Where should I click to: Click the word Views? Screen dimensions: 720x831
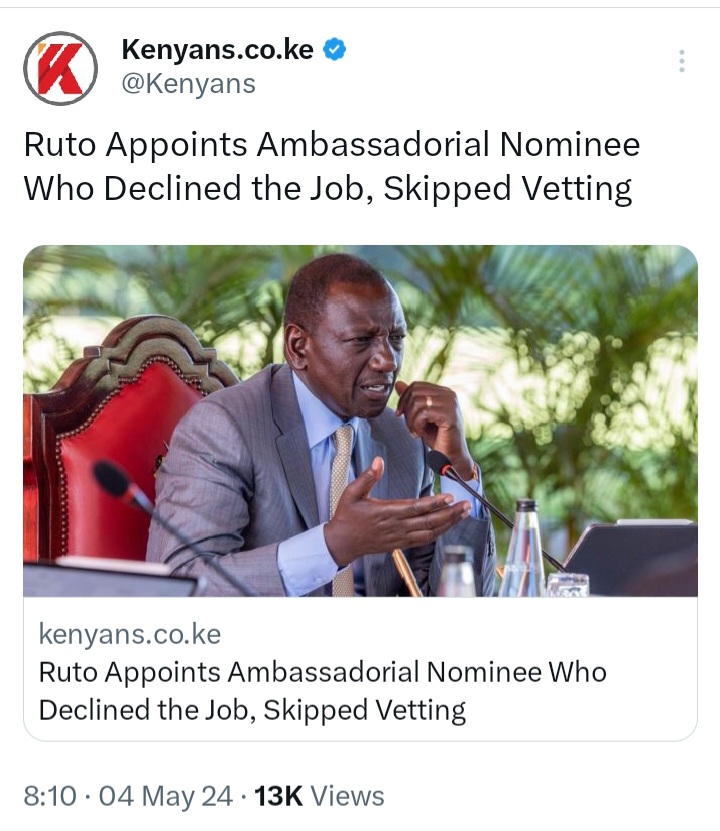[347, 796]
